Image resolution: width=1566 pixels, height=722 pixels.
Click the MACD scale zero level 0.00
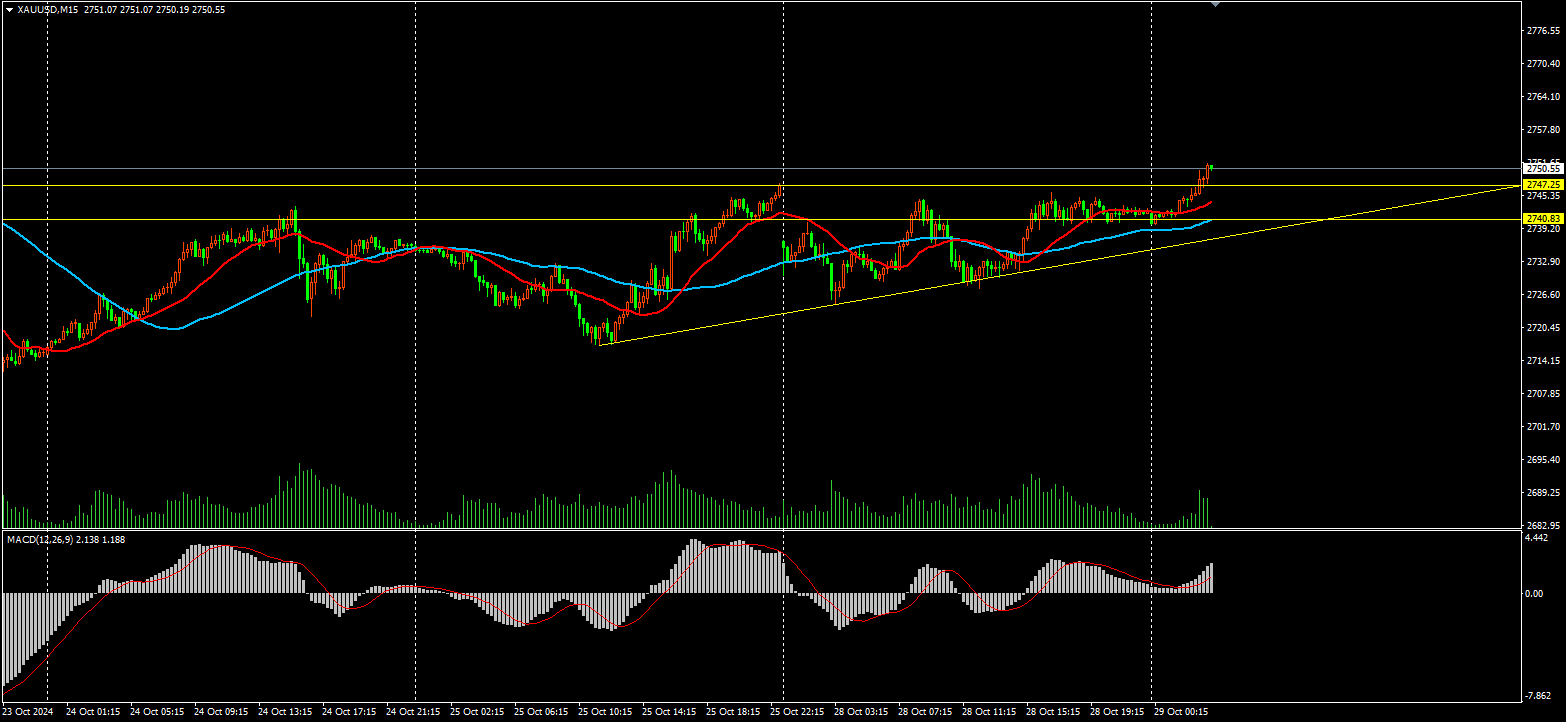tap(1536, 594)
